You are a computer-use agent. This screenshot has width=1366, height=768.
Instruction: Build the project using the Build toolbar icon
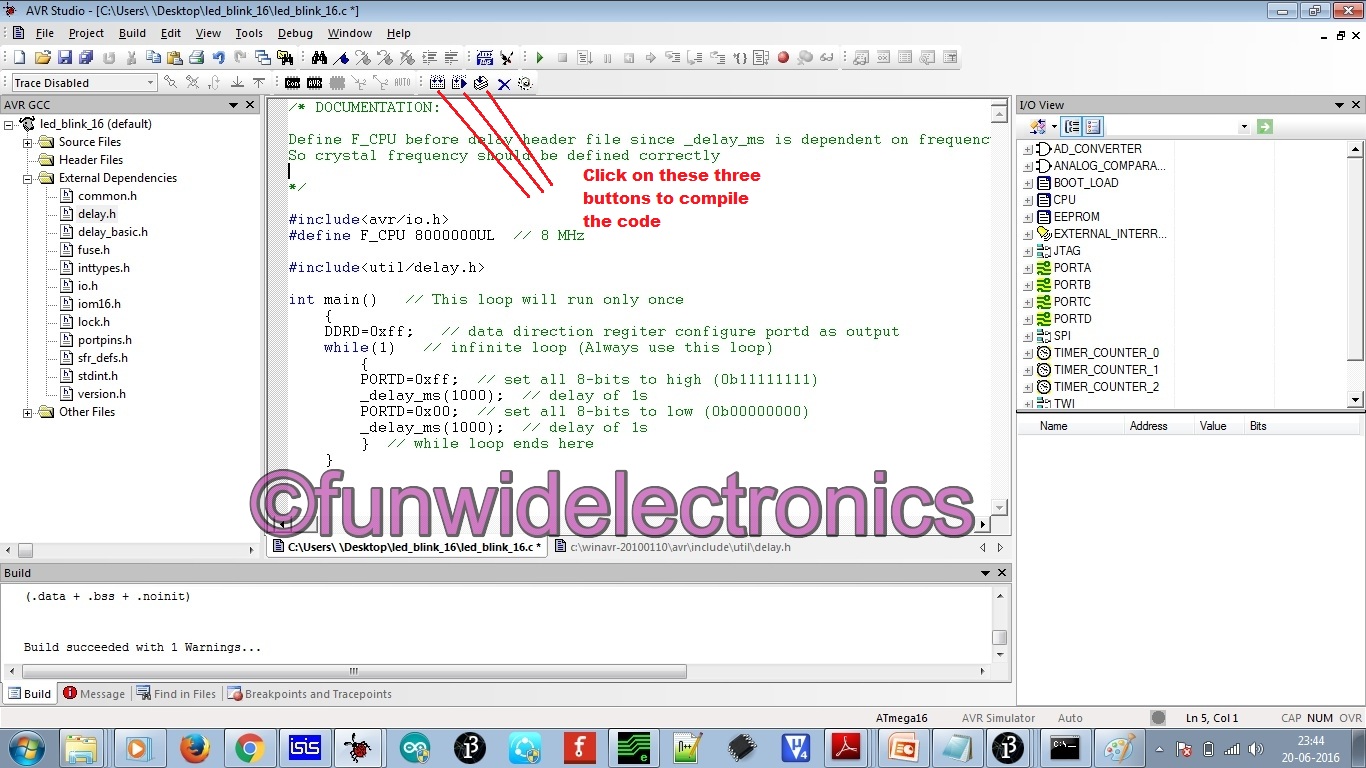click(x=437, y=83)
